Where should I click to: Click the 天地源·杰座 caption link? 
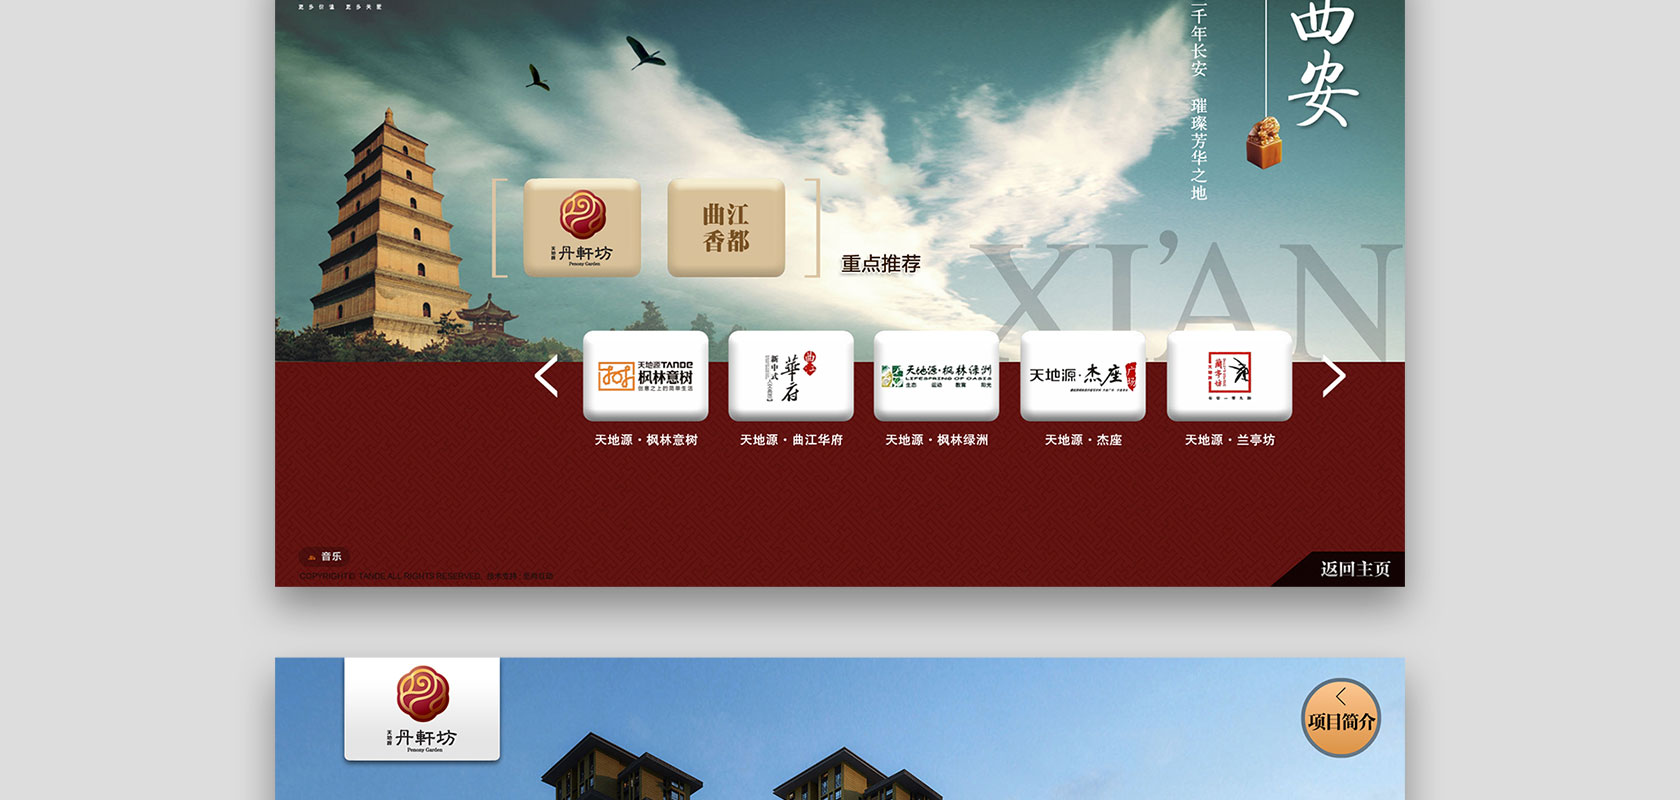point(1083,440)
